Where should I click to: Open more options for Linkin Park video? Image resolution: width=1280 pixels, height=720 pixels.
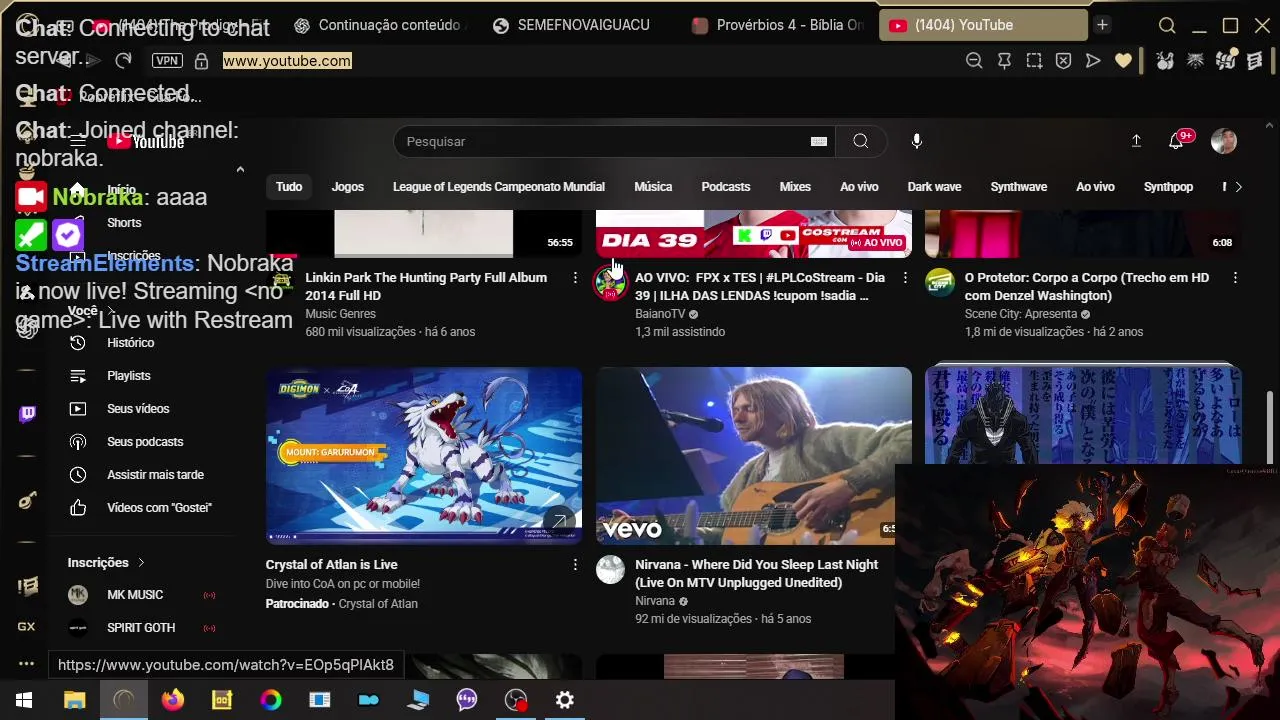pos(575,278)
